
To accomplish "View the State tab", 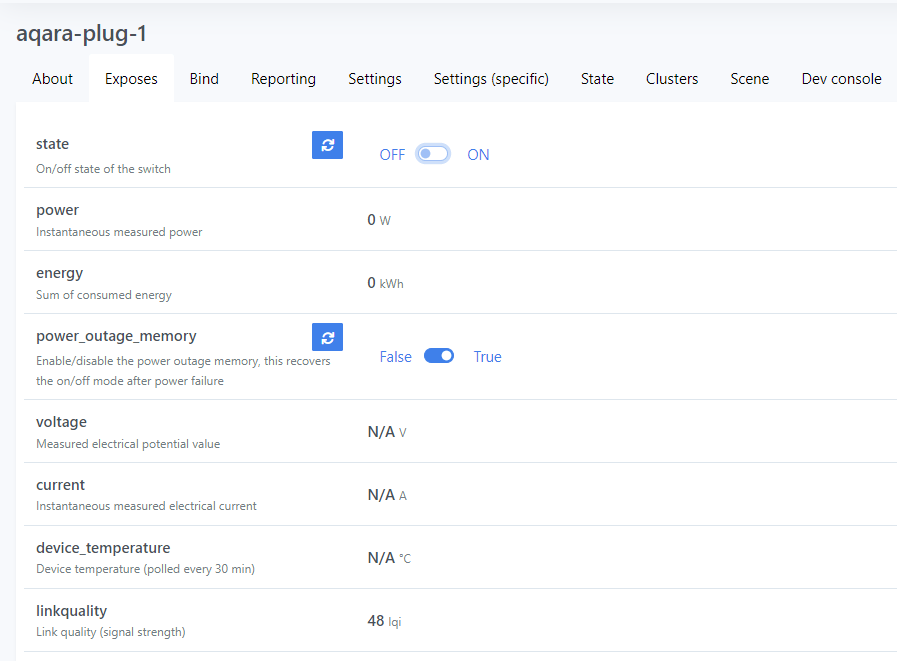I will [597, 78].
